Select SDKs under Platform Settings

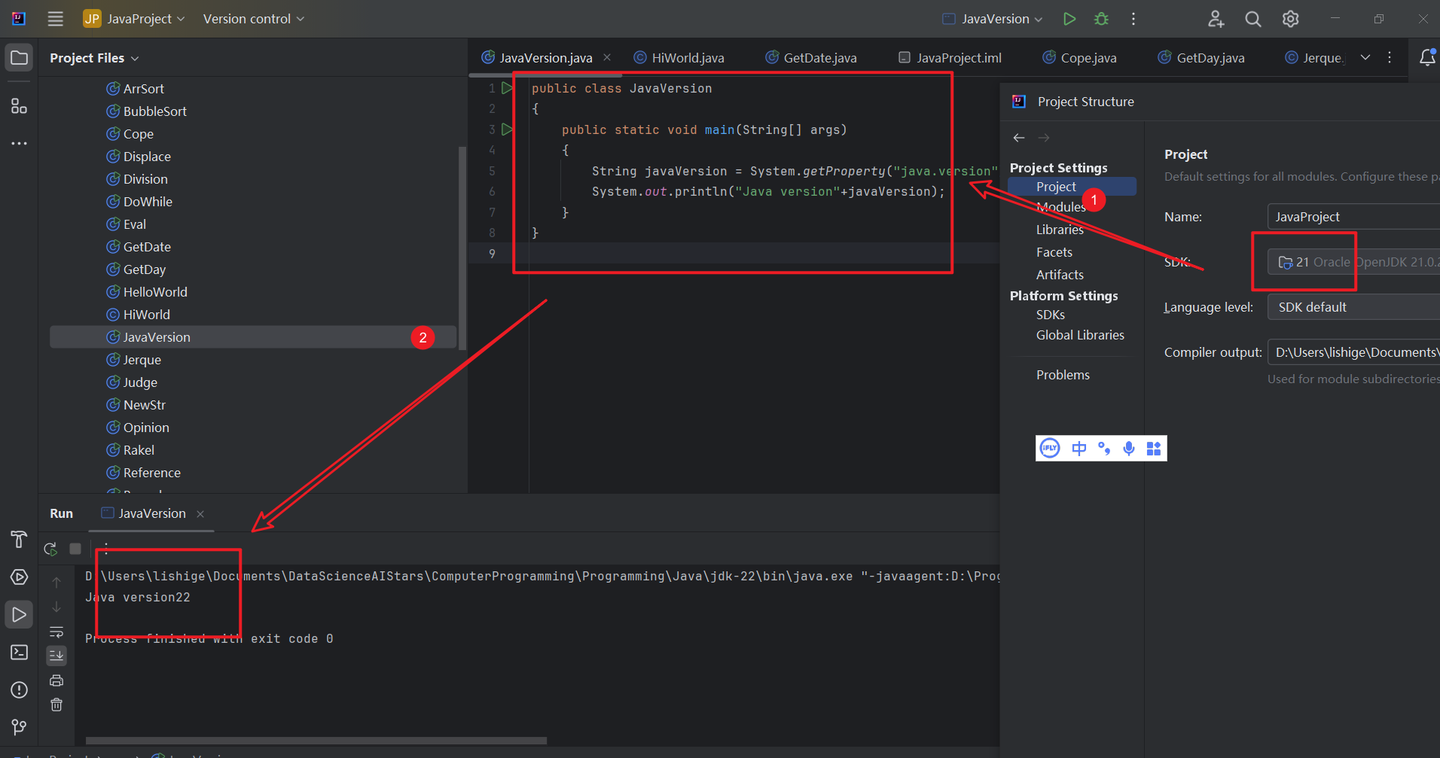(1050, 315)
